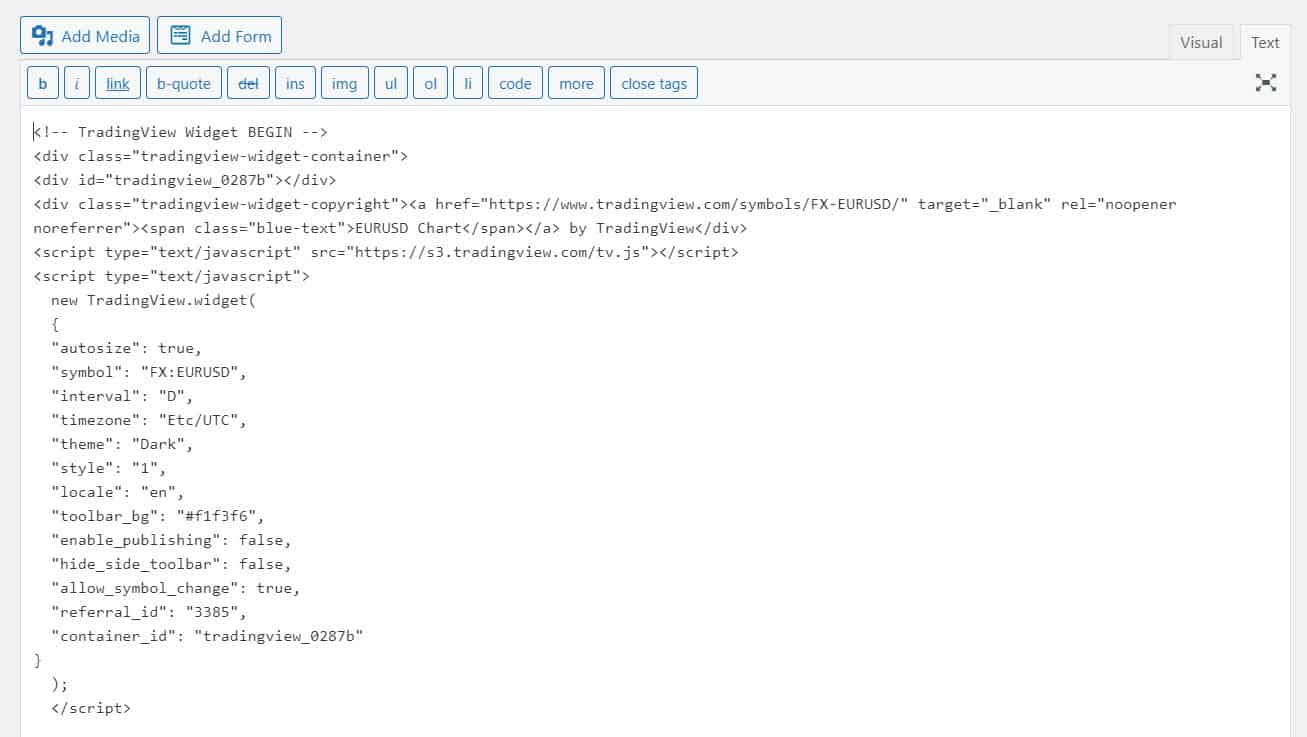Click the div id "tradingview_0287b" line
The width and height of the screenshot is (1307, 737).
coord(185,180)
